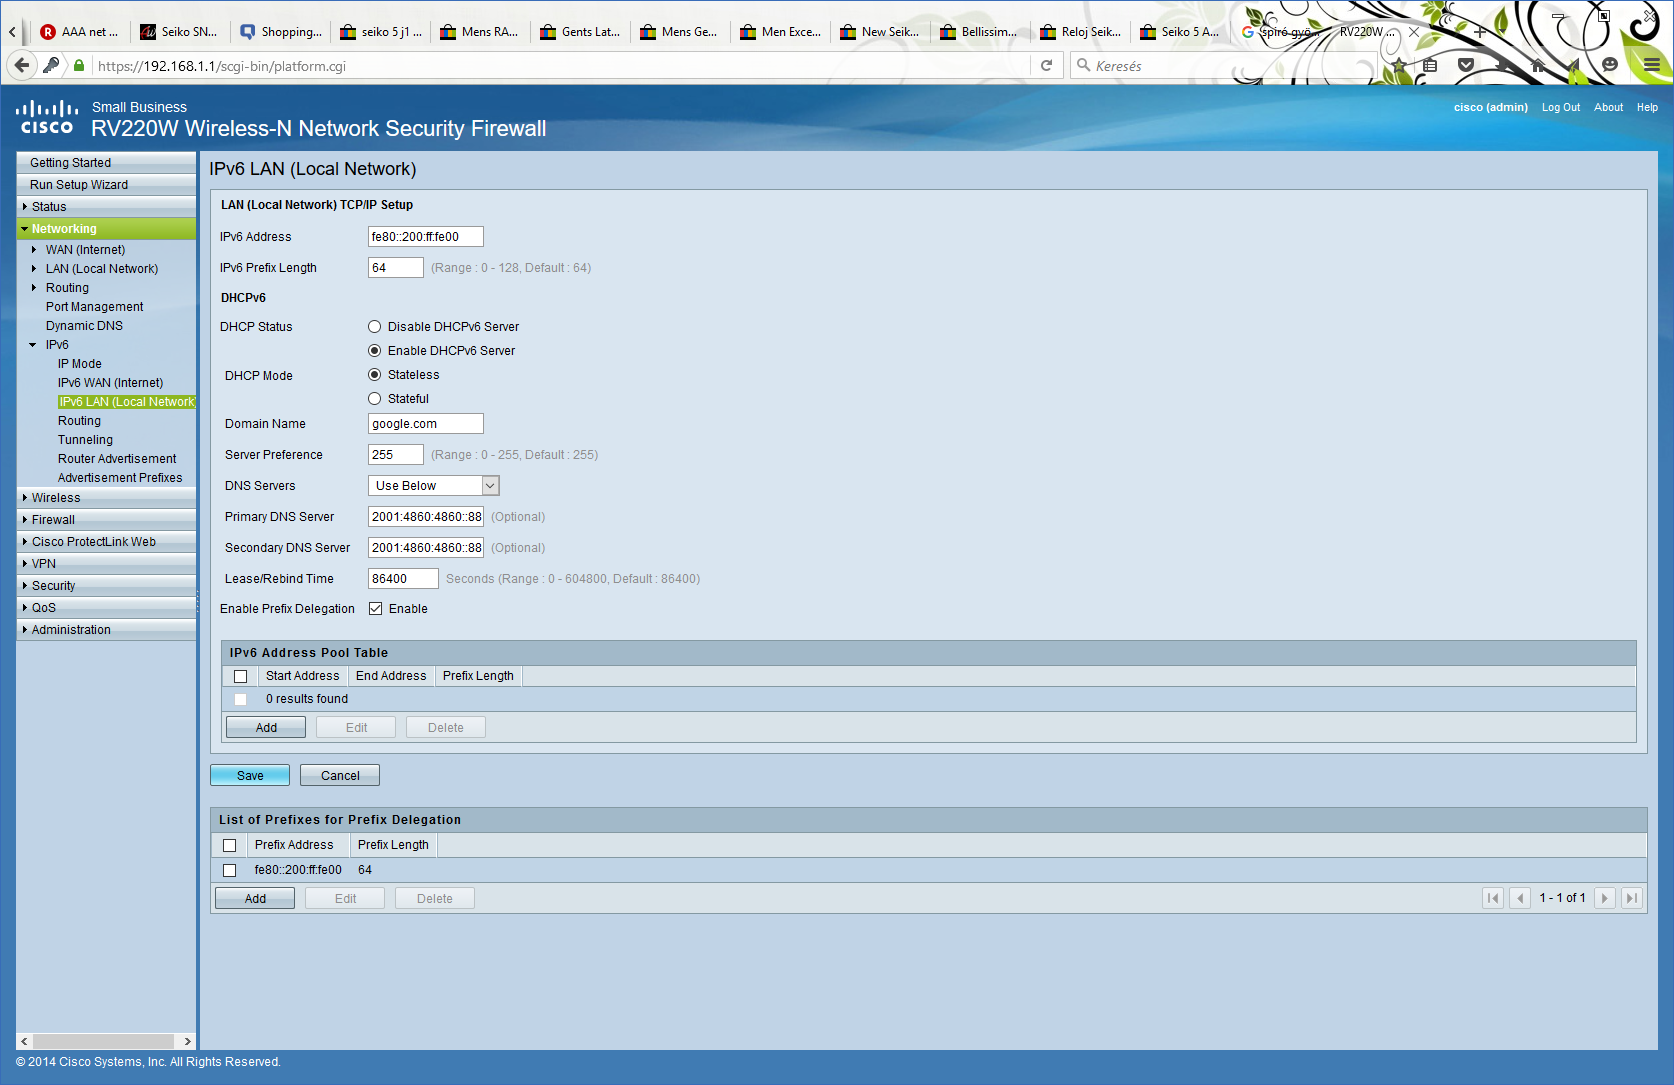1674x1085 pixels.
Task: Restore down the browser window
Action: [x=1604, y=16]
